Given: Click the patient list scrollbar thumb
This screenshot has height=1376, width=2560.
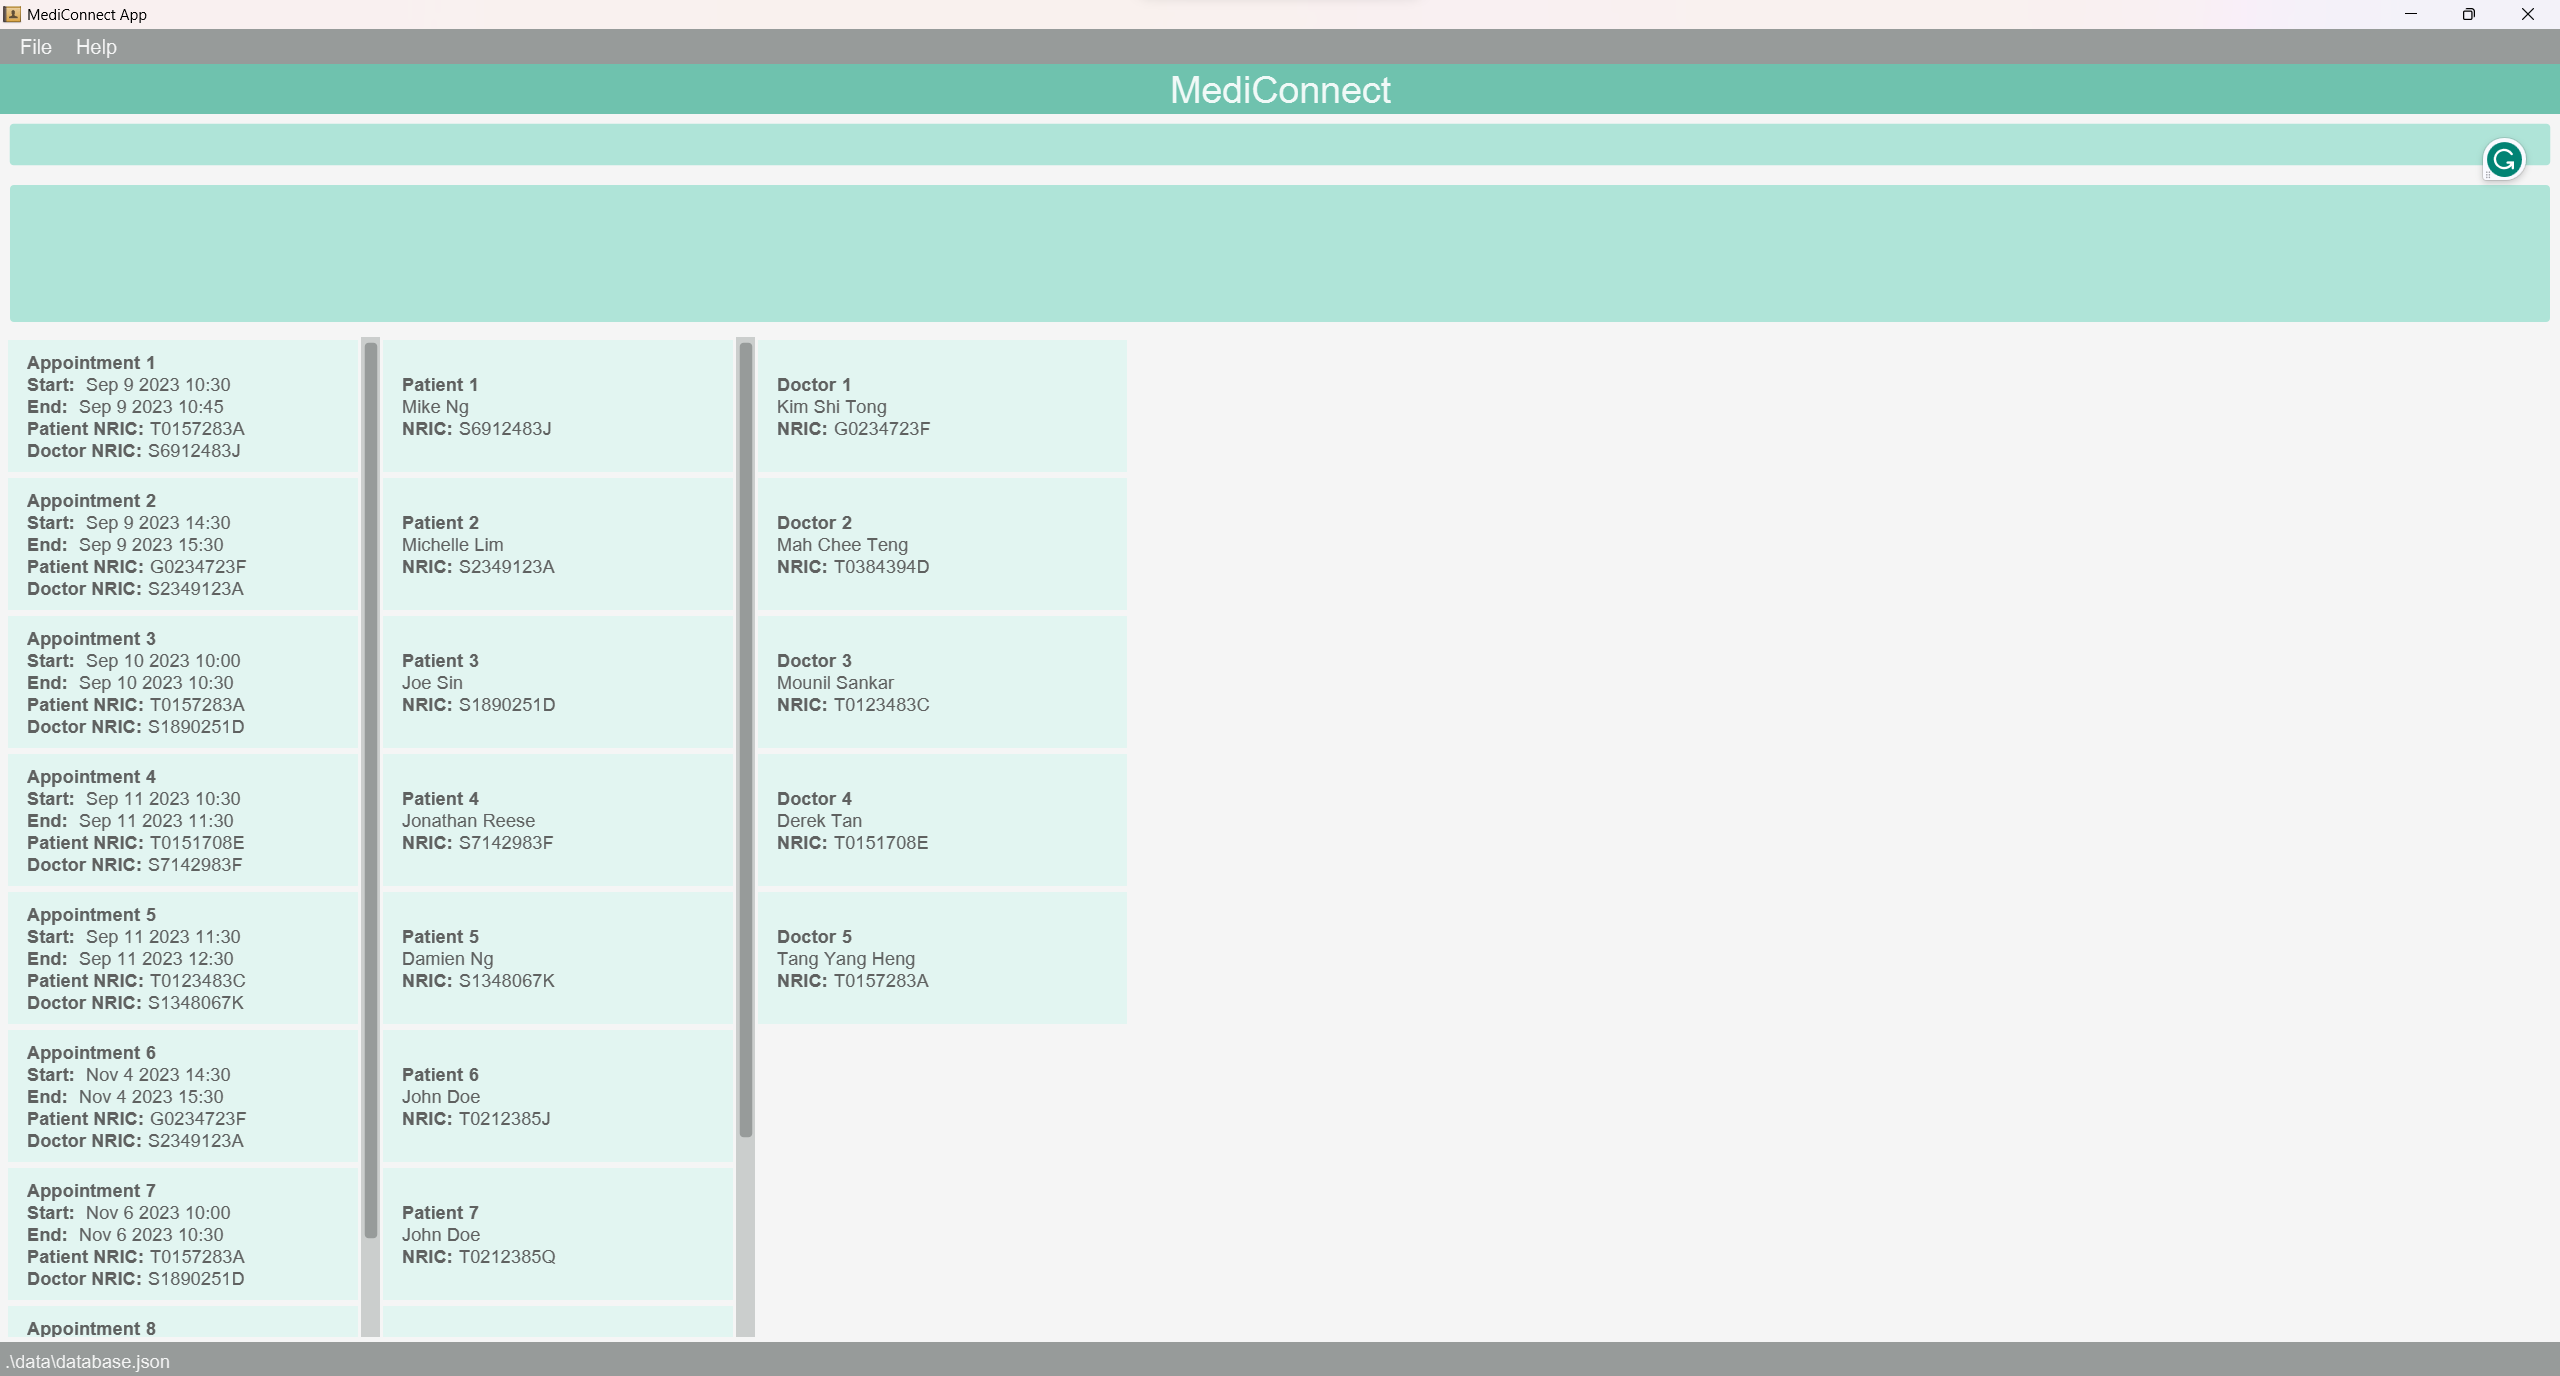Looking at the screenshot, I should [x=745, y=740].
